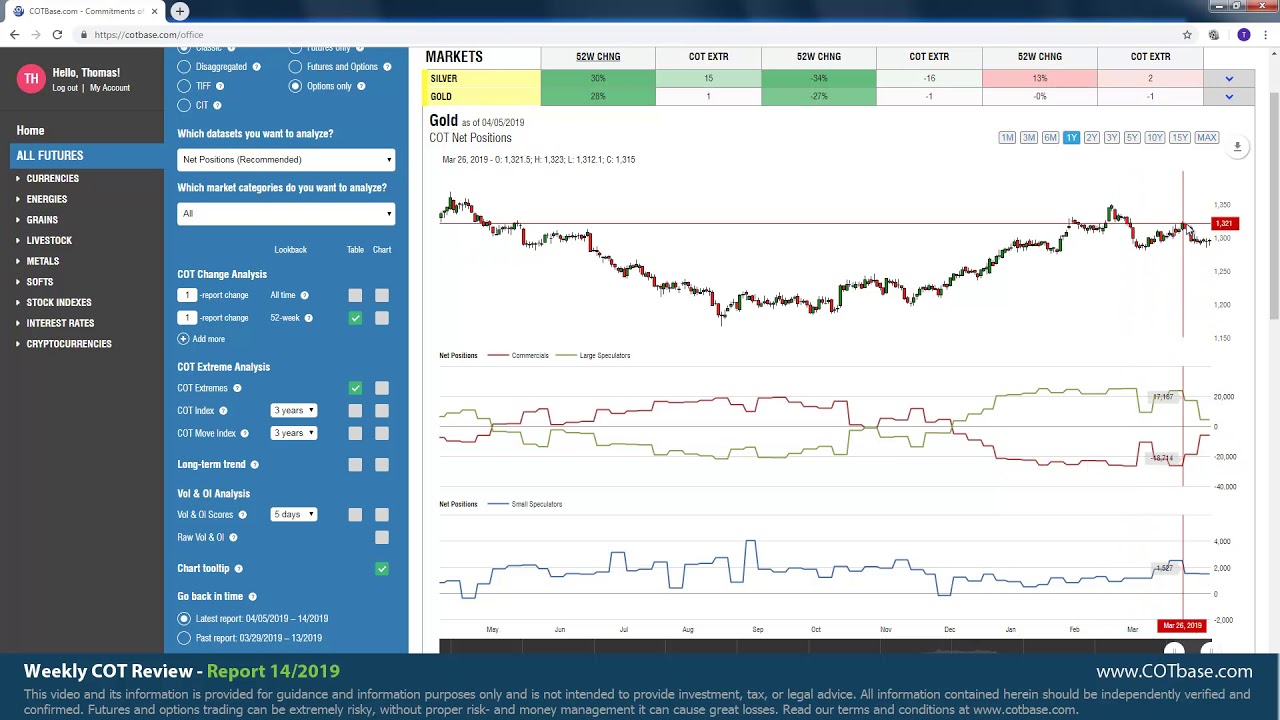Show help for 52-week lookback
1280x720 pixels.
point(308,318)
